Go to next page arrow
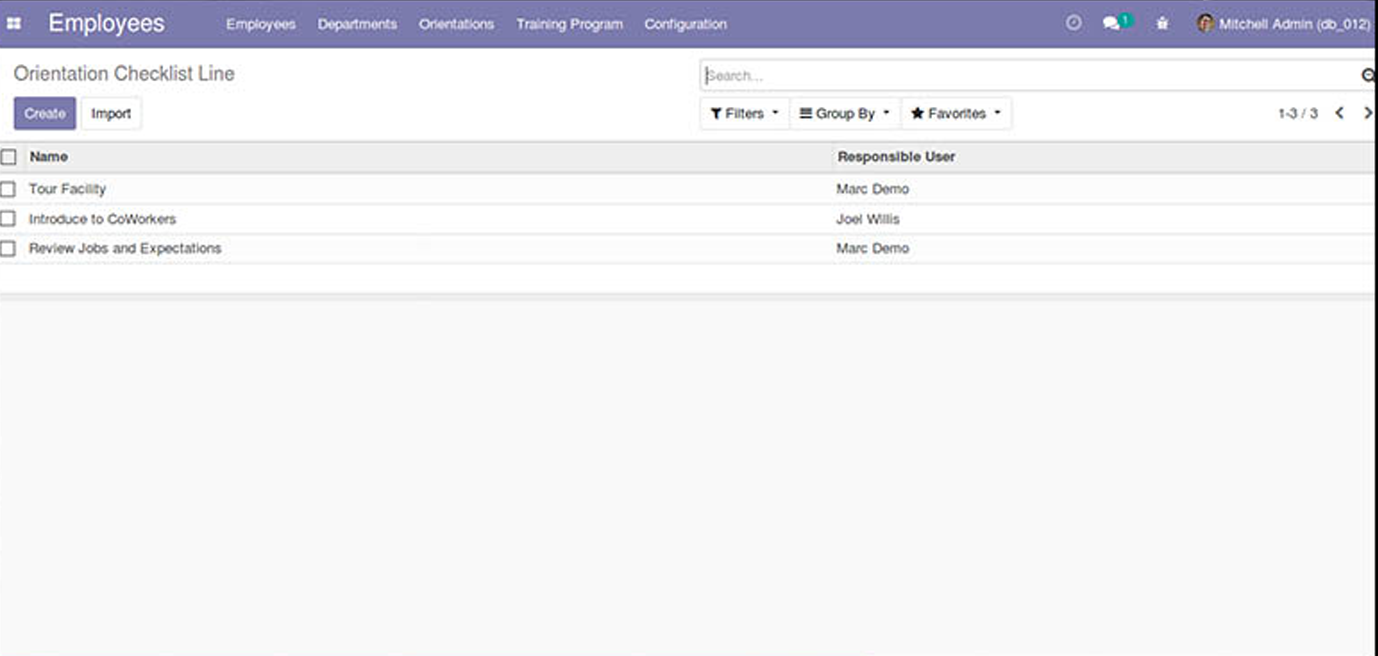The height and width of the screenshot is (656, 1378). [x=1368, y=113]
